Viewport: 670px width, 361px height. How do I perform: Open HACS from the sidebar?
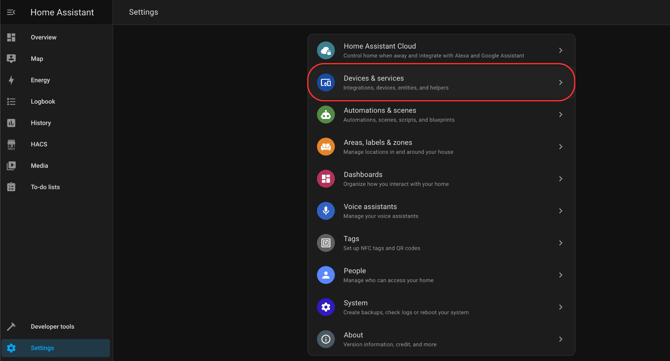coord(39,144)
